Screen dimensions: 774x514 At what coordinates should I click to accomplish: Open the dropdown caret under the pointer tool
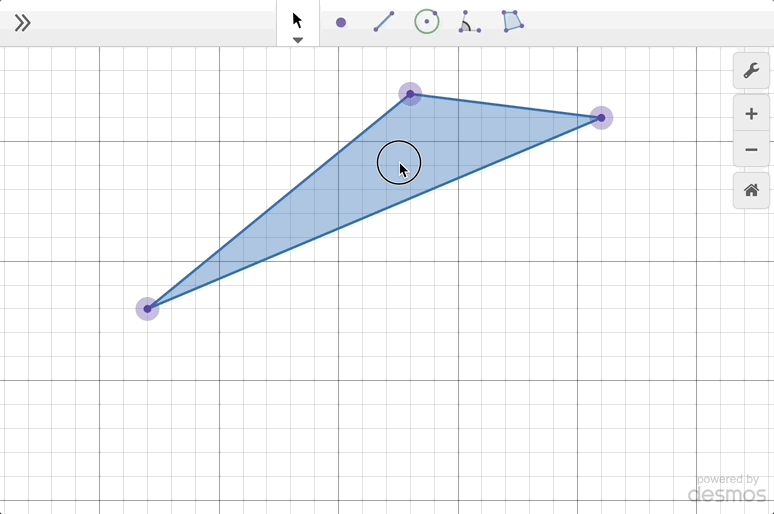pyautogui.click(x=297, y=40)
